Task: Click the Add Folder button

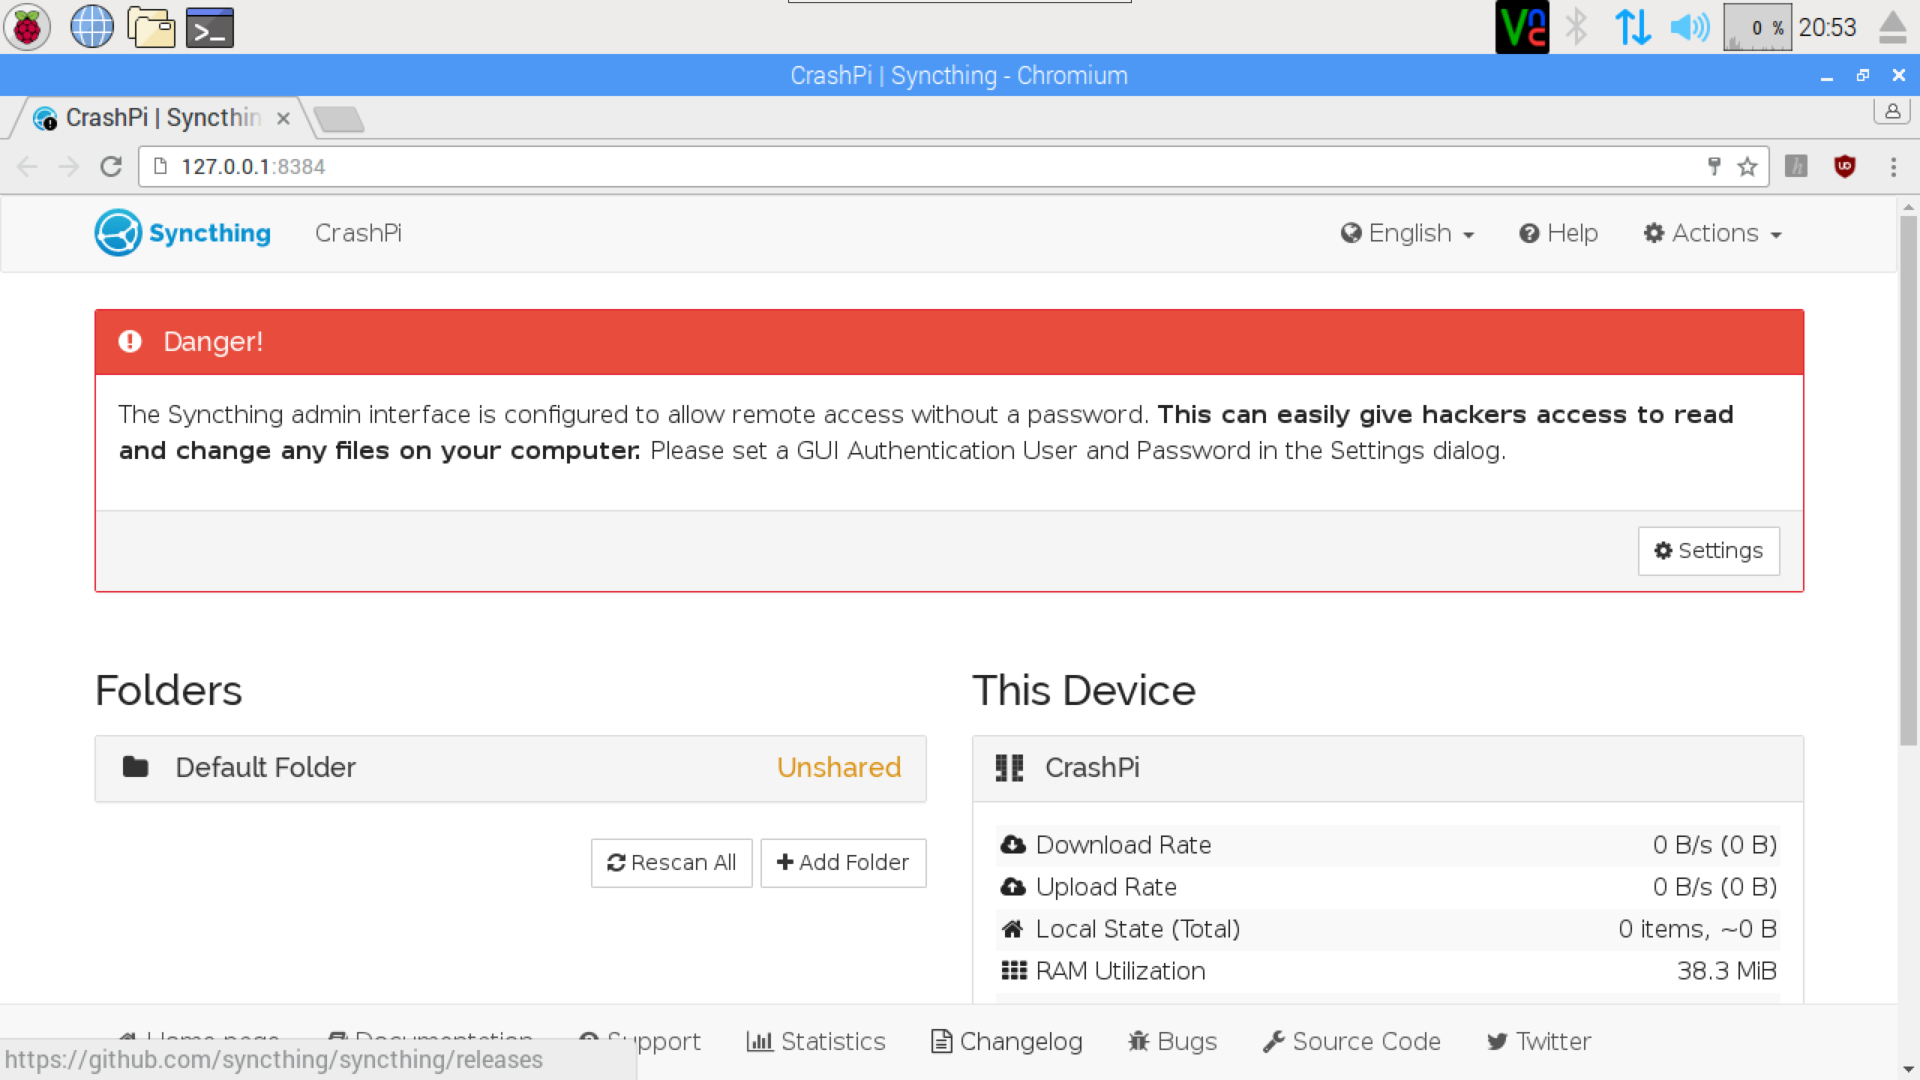Action: pos(843,863)
